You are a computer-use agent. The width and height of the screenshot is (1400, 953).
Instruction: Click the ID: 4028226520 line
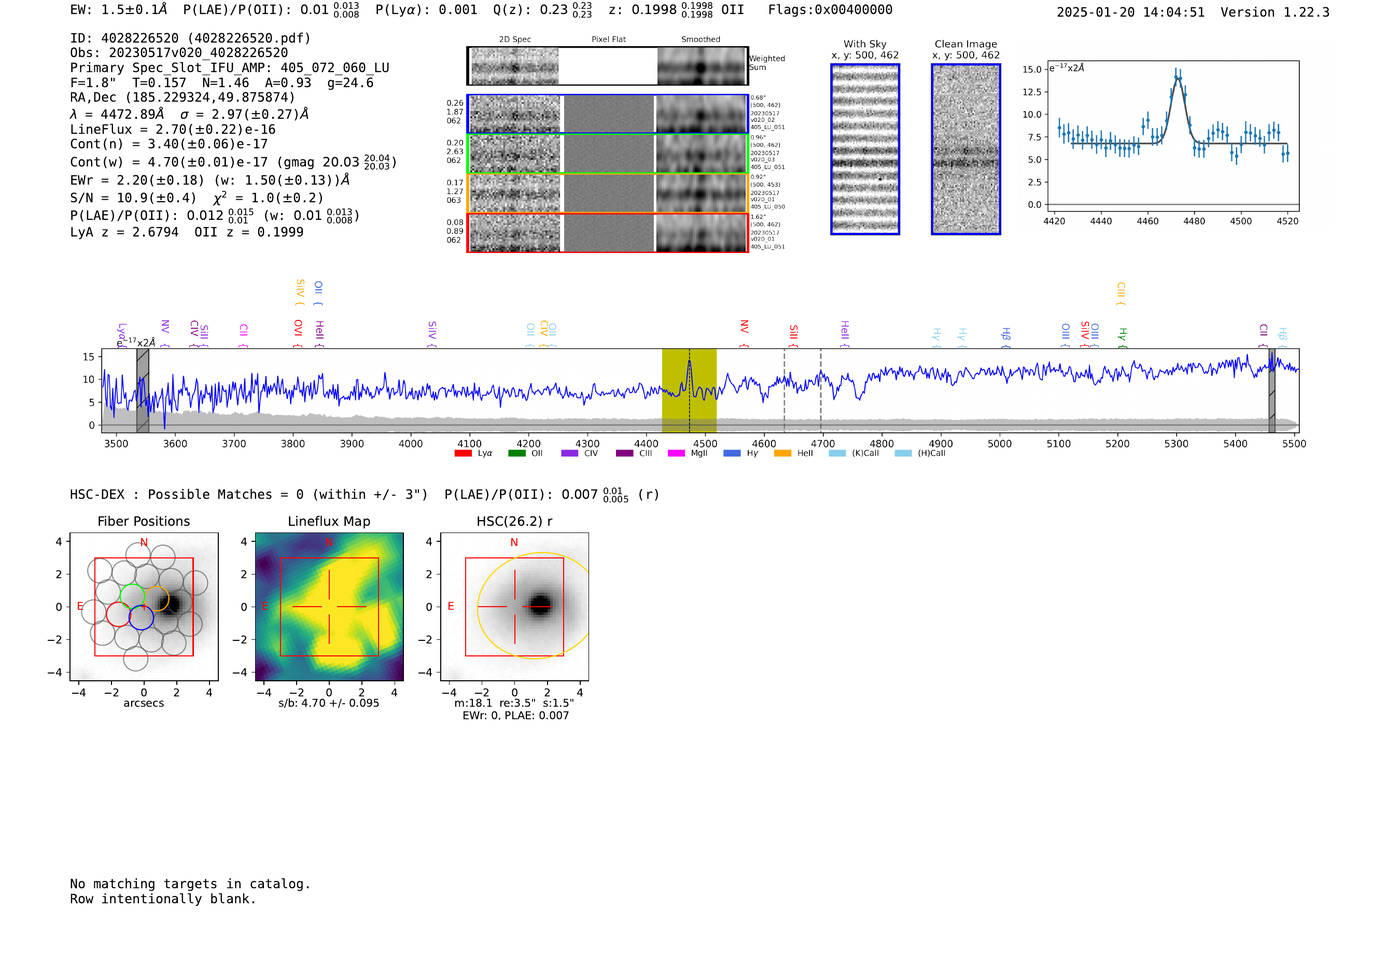[190, 38]
